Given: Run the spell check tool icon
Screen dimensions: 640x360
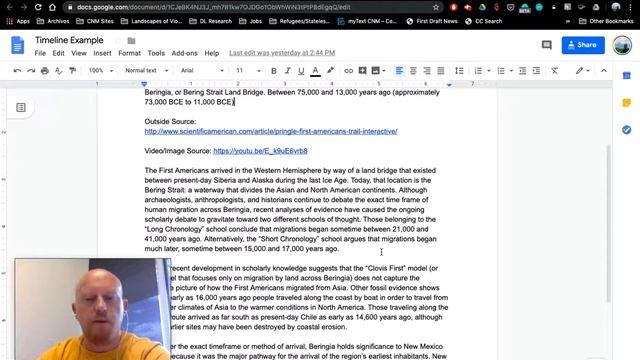Looking at the screenshot, I should (59, 71).
